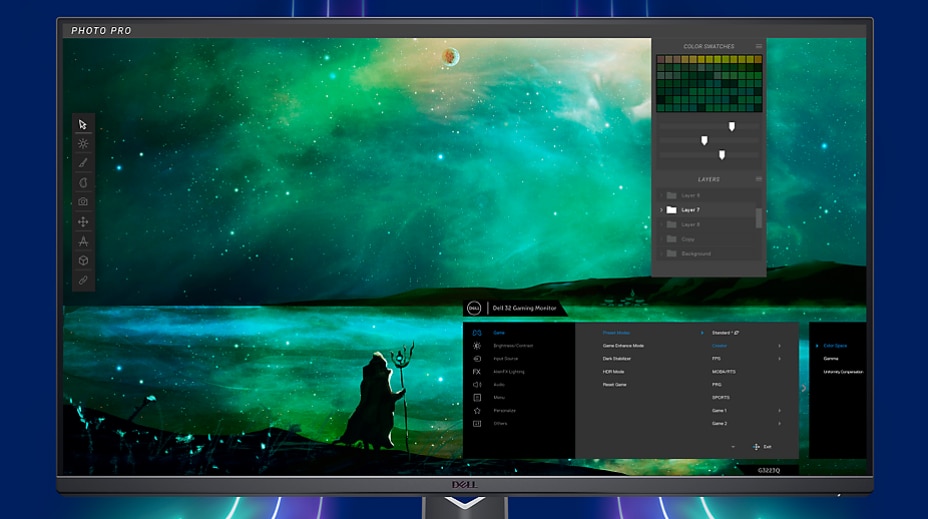Viewport: 928px width, 519px height.
Task: Select the arrow pointer tool
Action: click(x=83, y=125)
